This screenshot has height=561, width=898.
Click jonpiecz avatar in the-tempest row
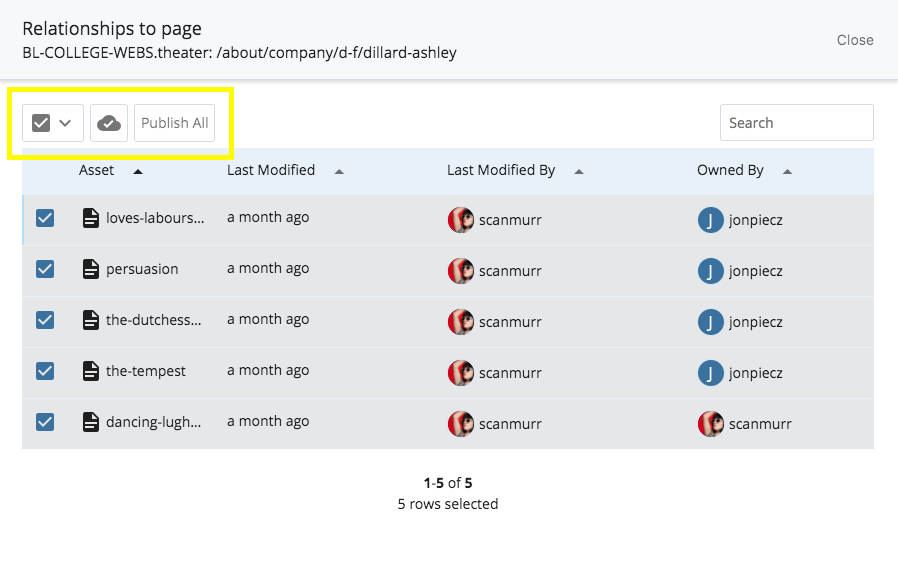click(710, 372)
